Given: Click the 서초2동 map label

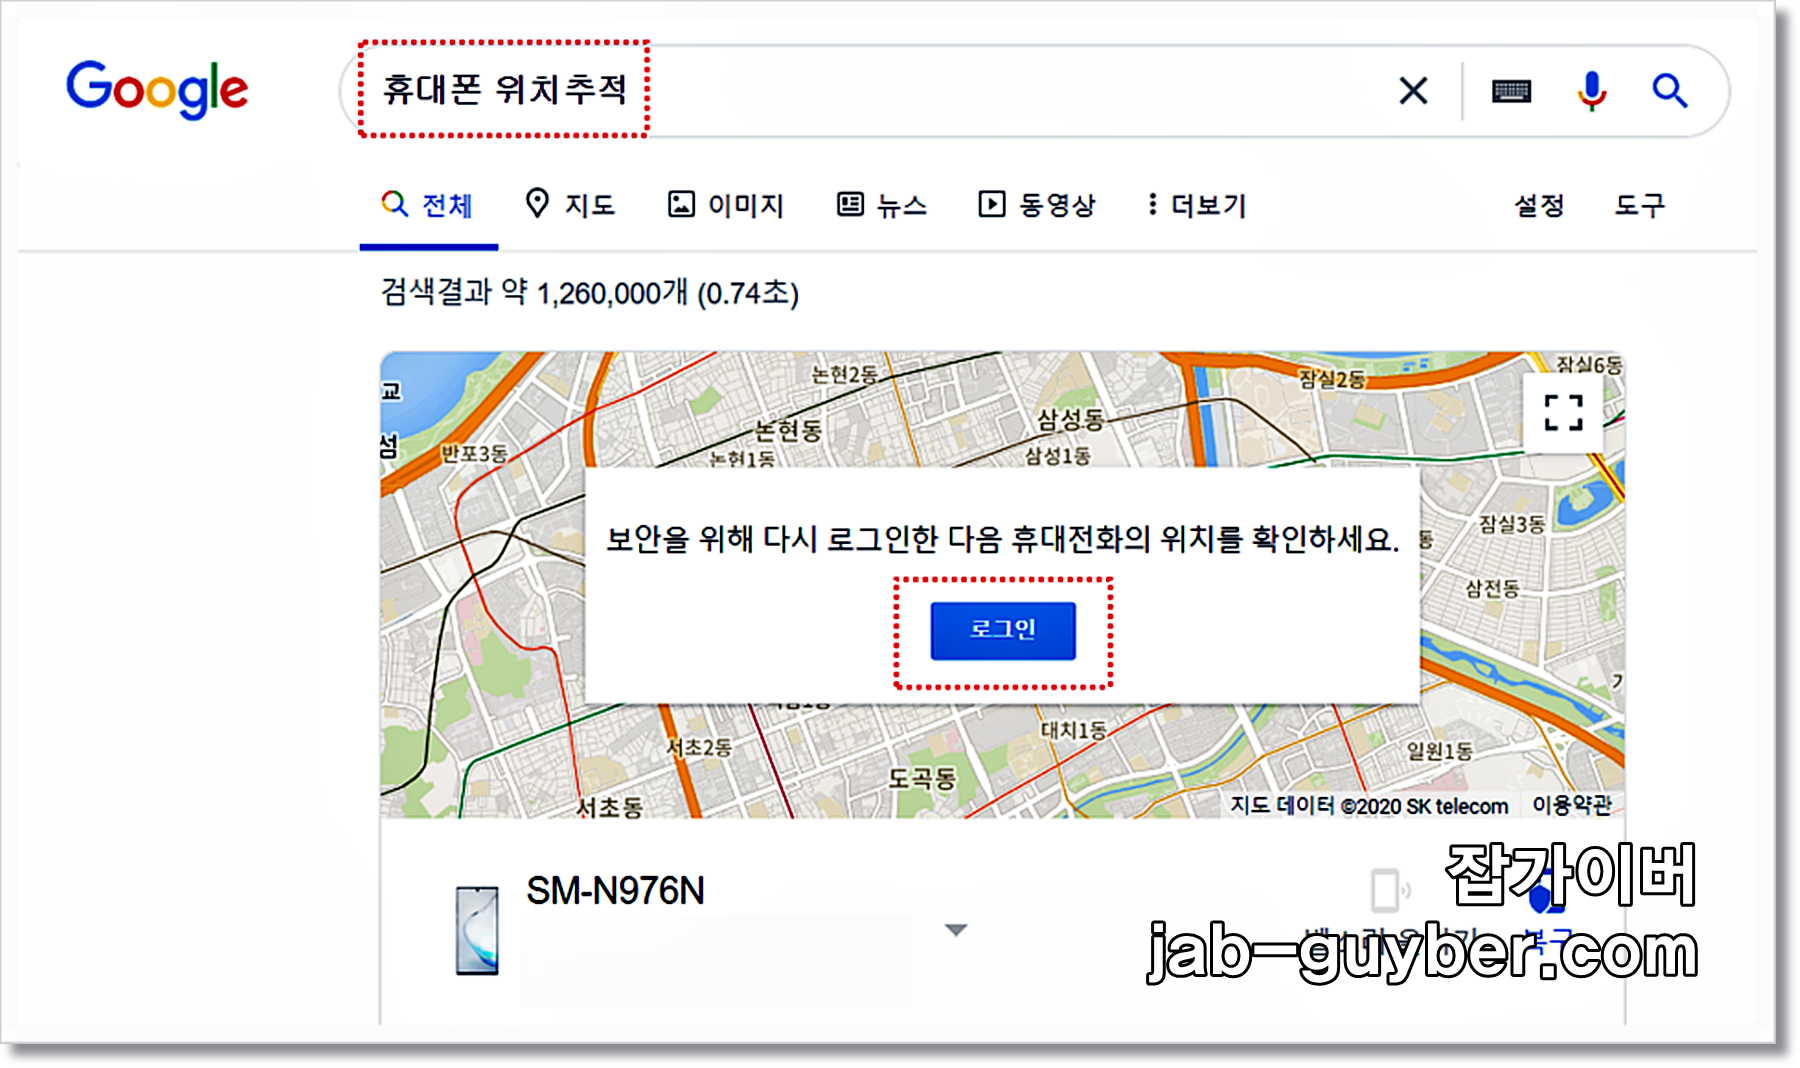Looking at the screenshot, I should (x=699, y=747).
